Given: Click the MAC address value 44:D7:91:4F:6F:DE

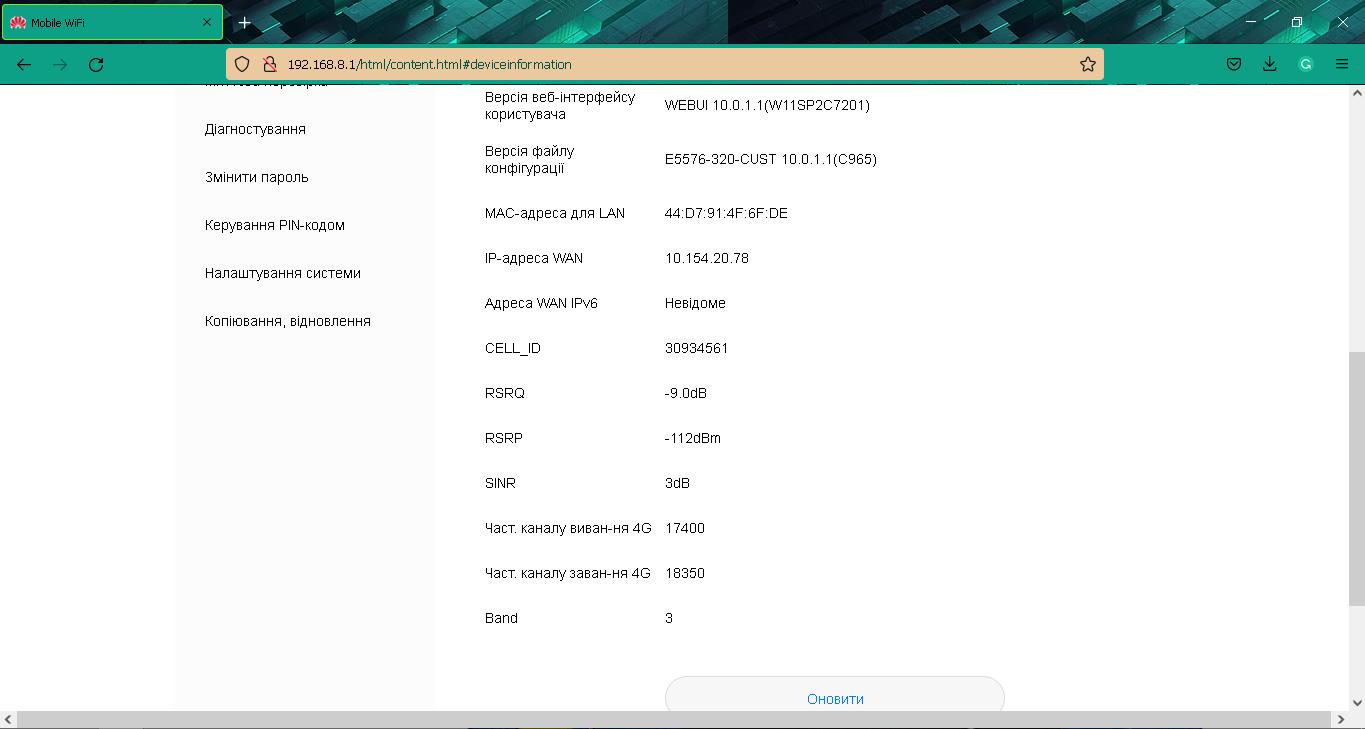Looking at the screenshot, I should (x=726, y=213).
